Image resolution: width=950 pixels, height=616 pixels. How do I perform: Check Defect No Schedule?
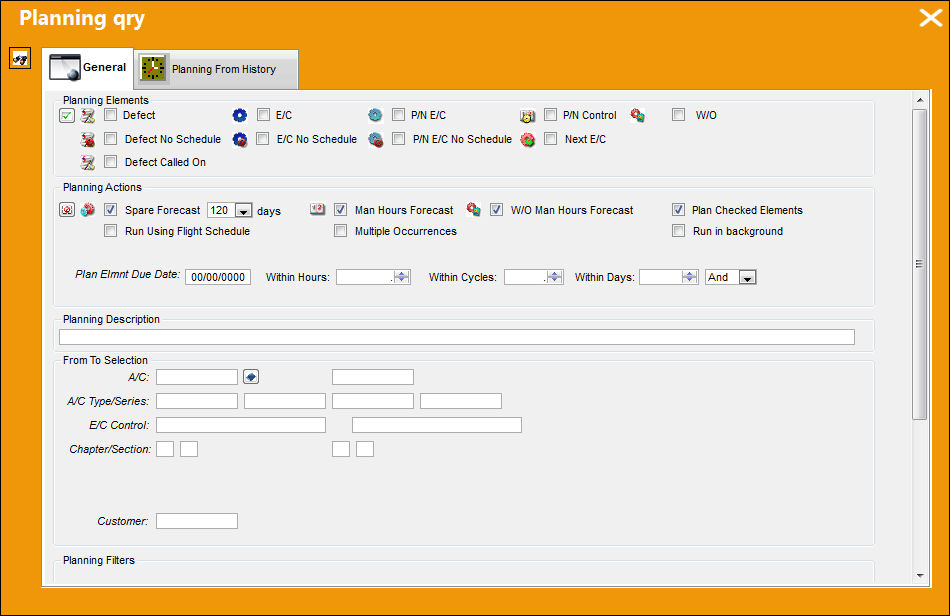110,139
